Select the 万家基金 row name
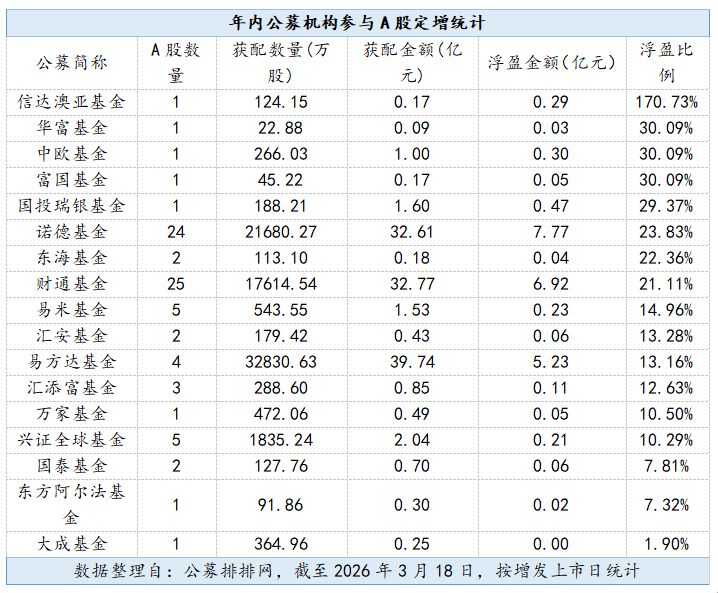 point(71,415)
